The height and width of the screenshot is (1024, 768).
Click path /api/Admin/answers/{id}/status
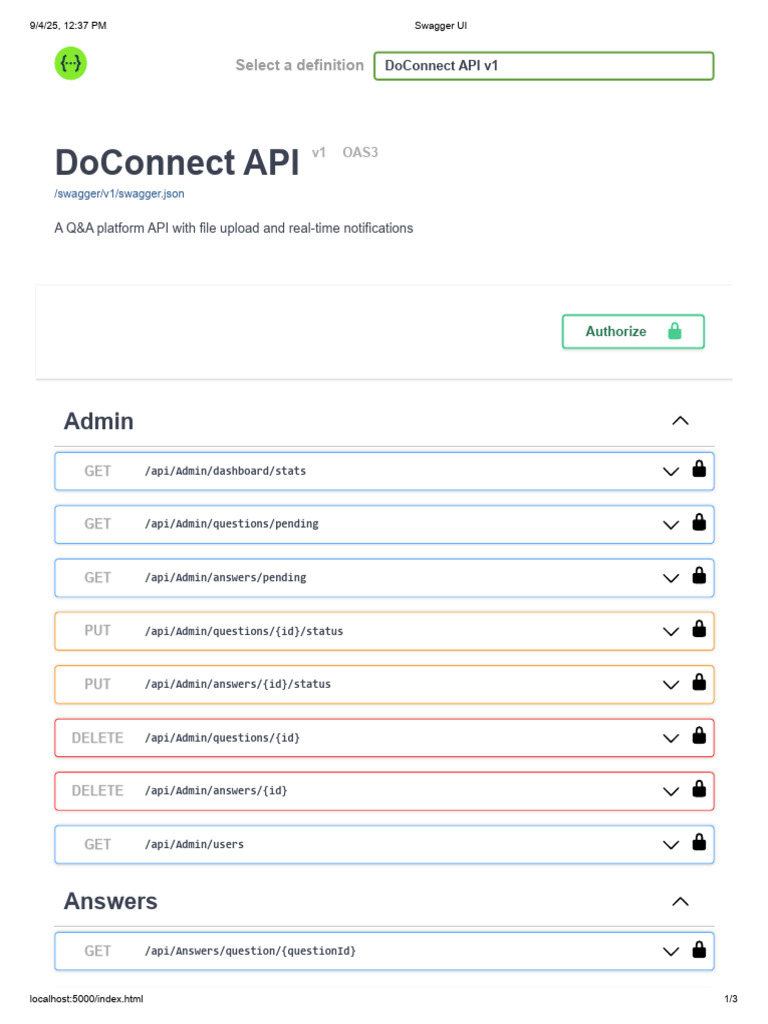pyautogui.click(x=238, y=684)
